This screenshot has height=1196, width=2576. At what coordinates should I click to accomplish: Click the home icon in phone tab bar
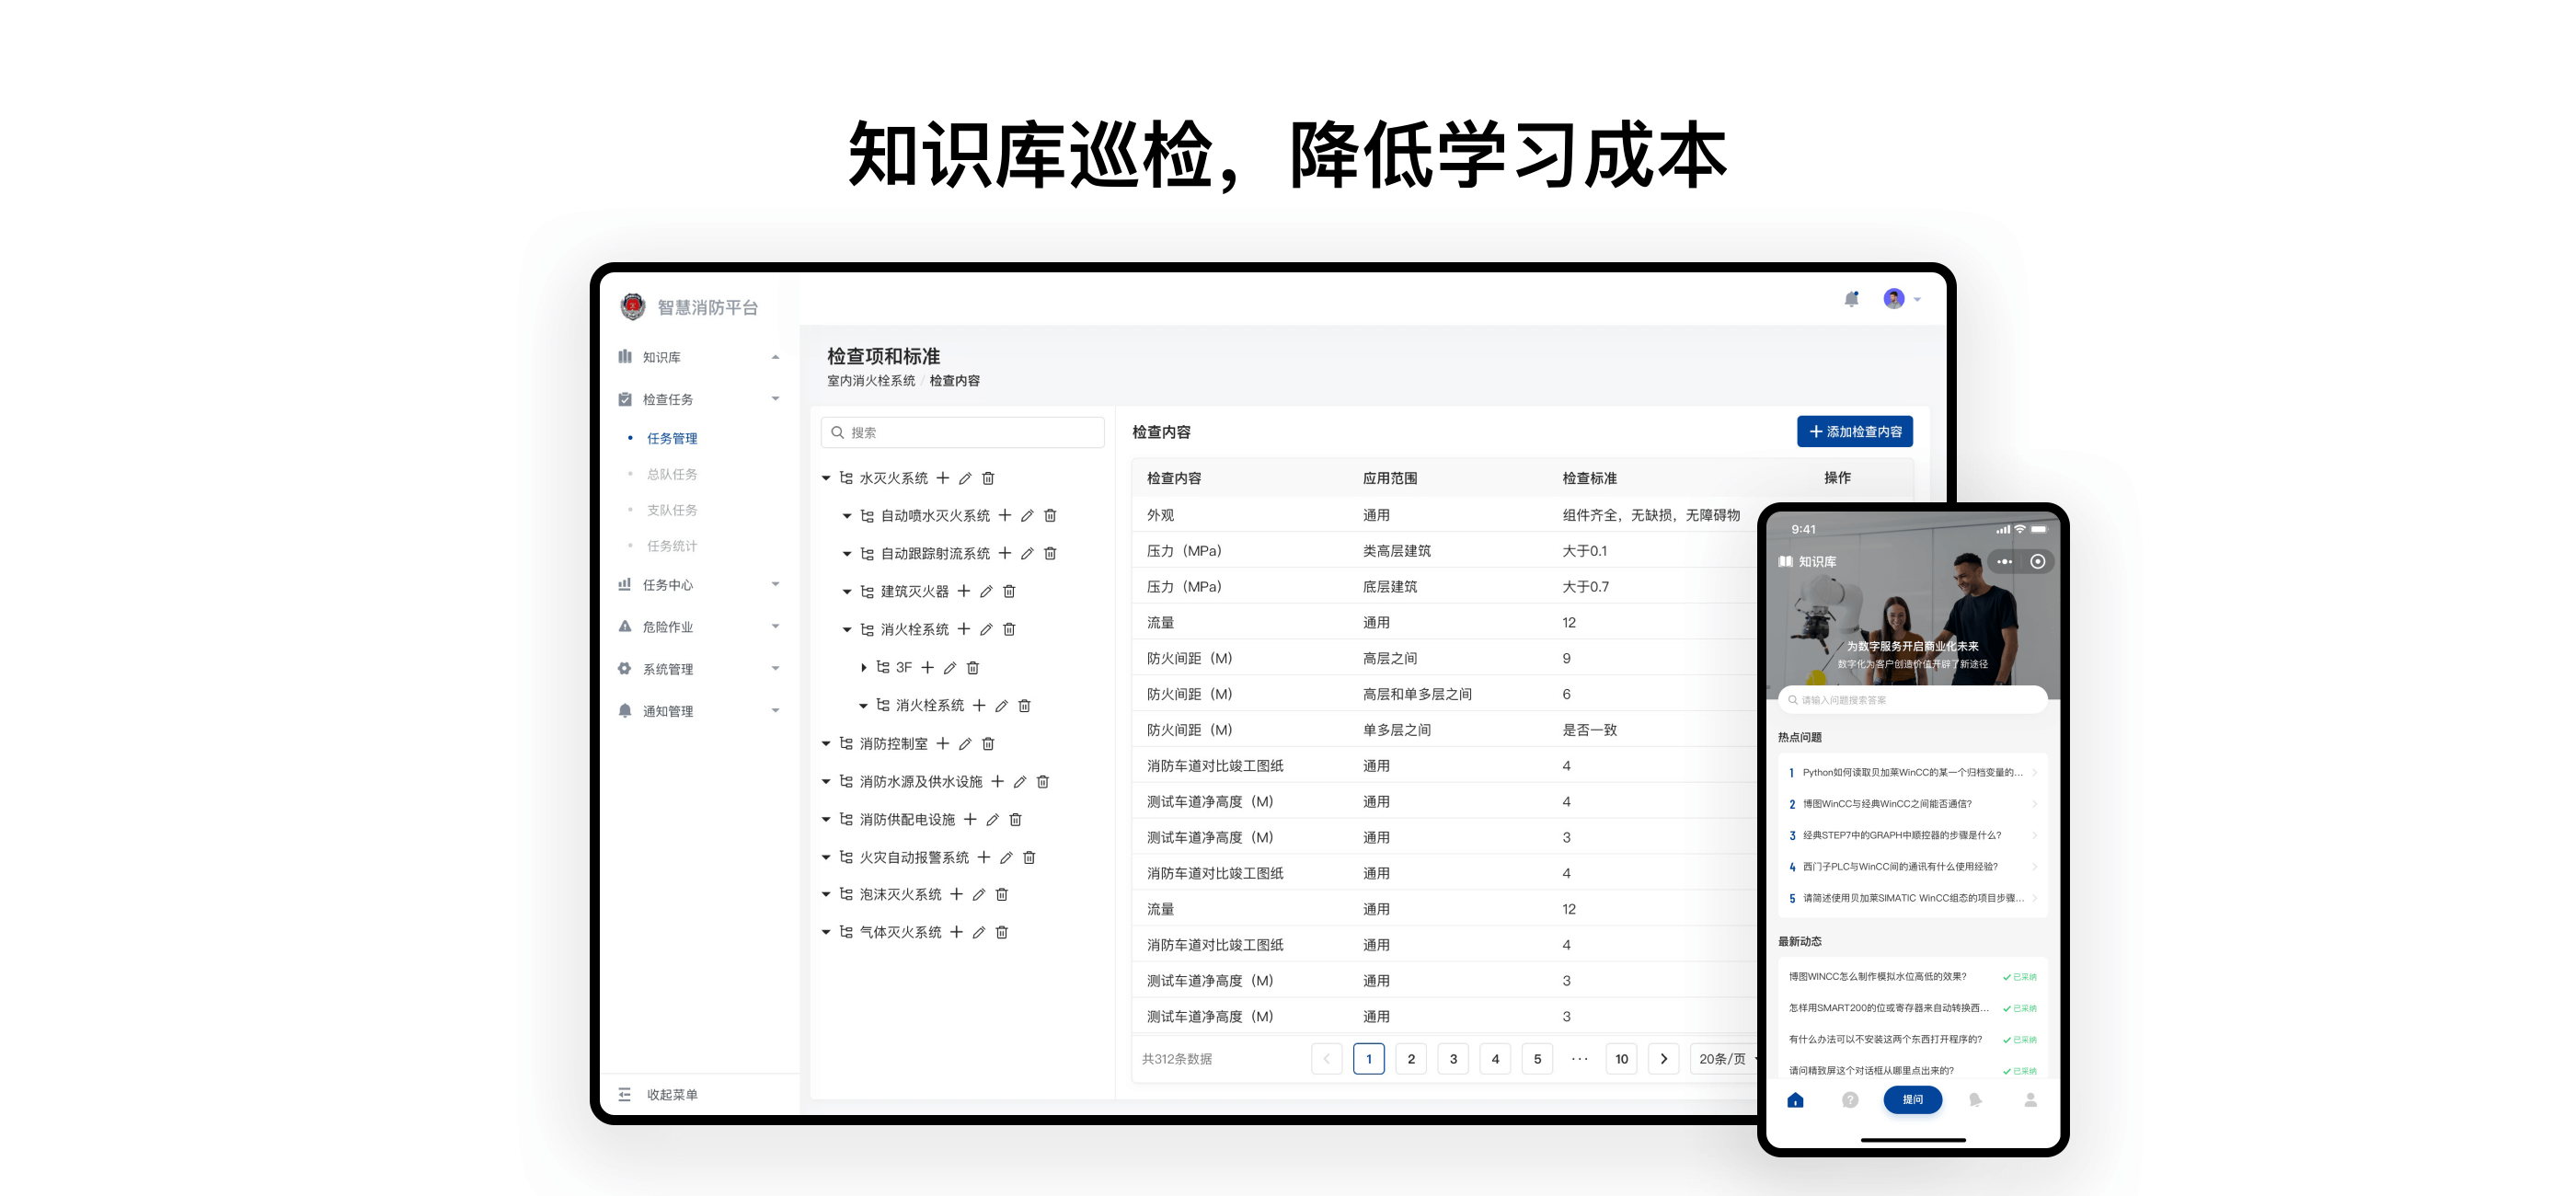tap(1795, 1100)
